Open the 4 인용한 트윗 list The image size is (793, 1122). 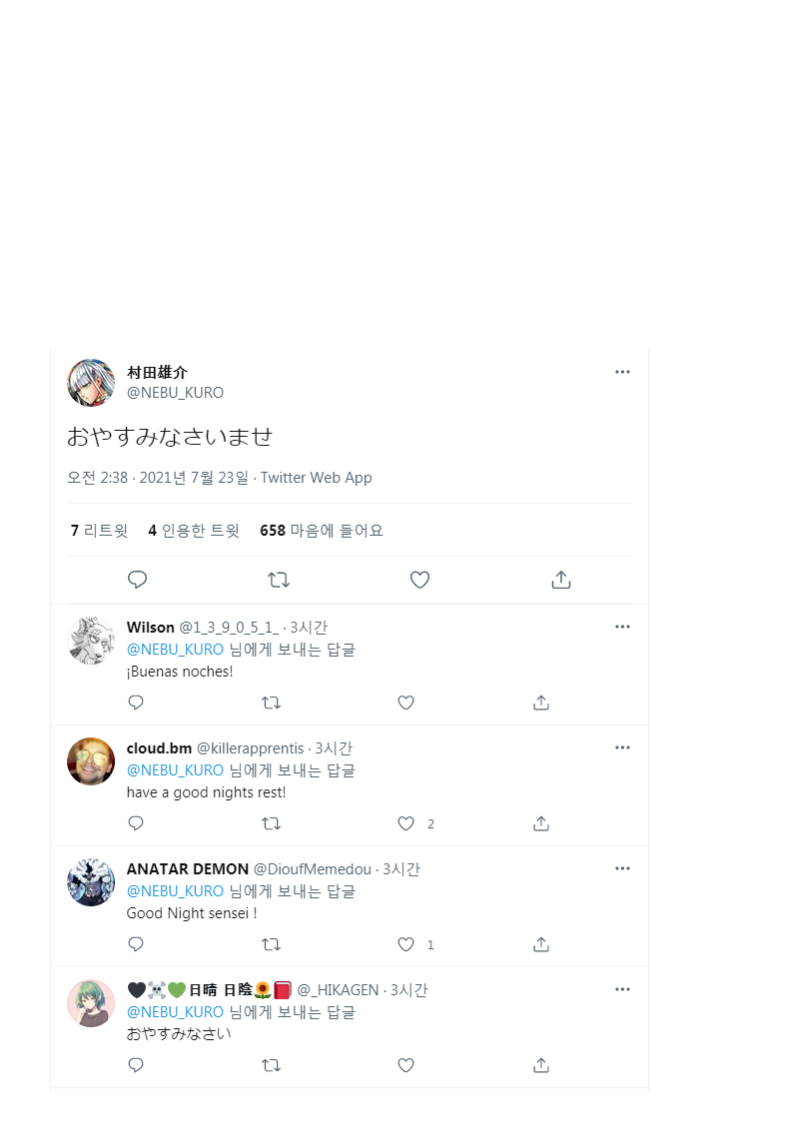pos(194,530)
